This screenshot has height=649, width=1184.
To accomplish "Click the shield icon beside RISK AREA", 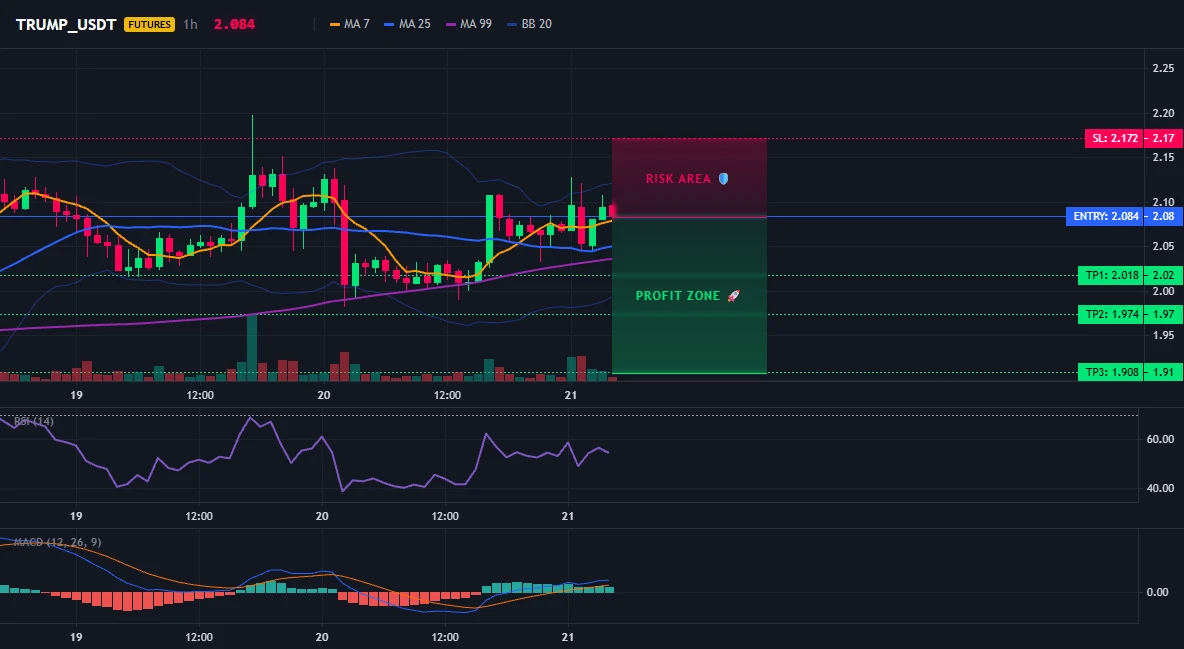I will click(723, 179).
